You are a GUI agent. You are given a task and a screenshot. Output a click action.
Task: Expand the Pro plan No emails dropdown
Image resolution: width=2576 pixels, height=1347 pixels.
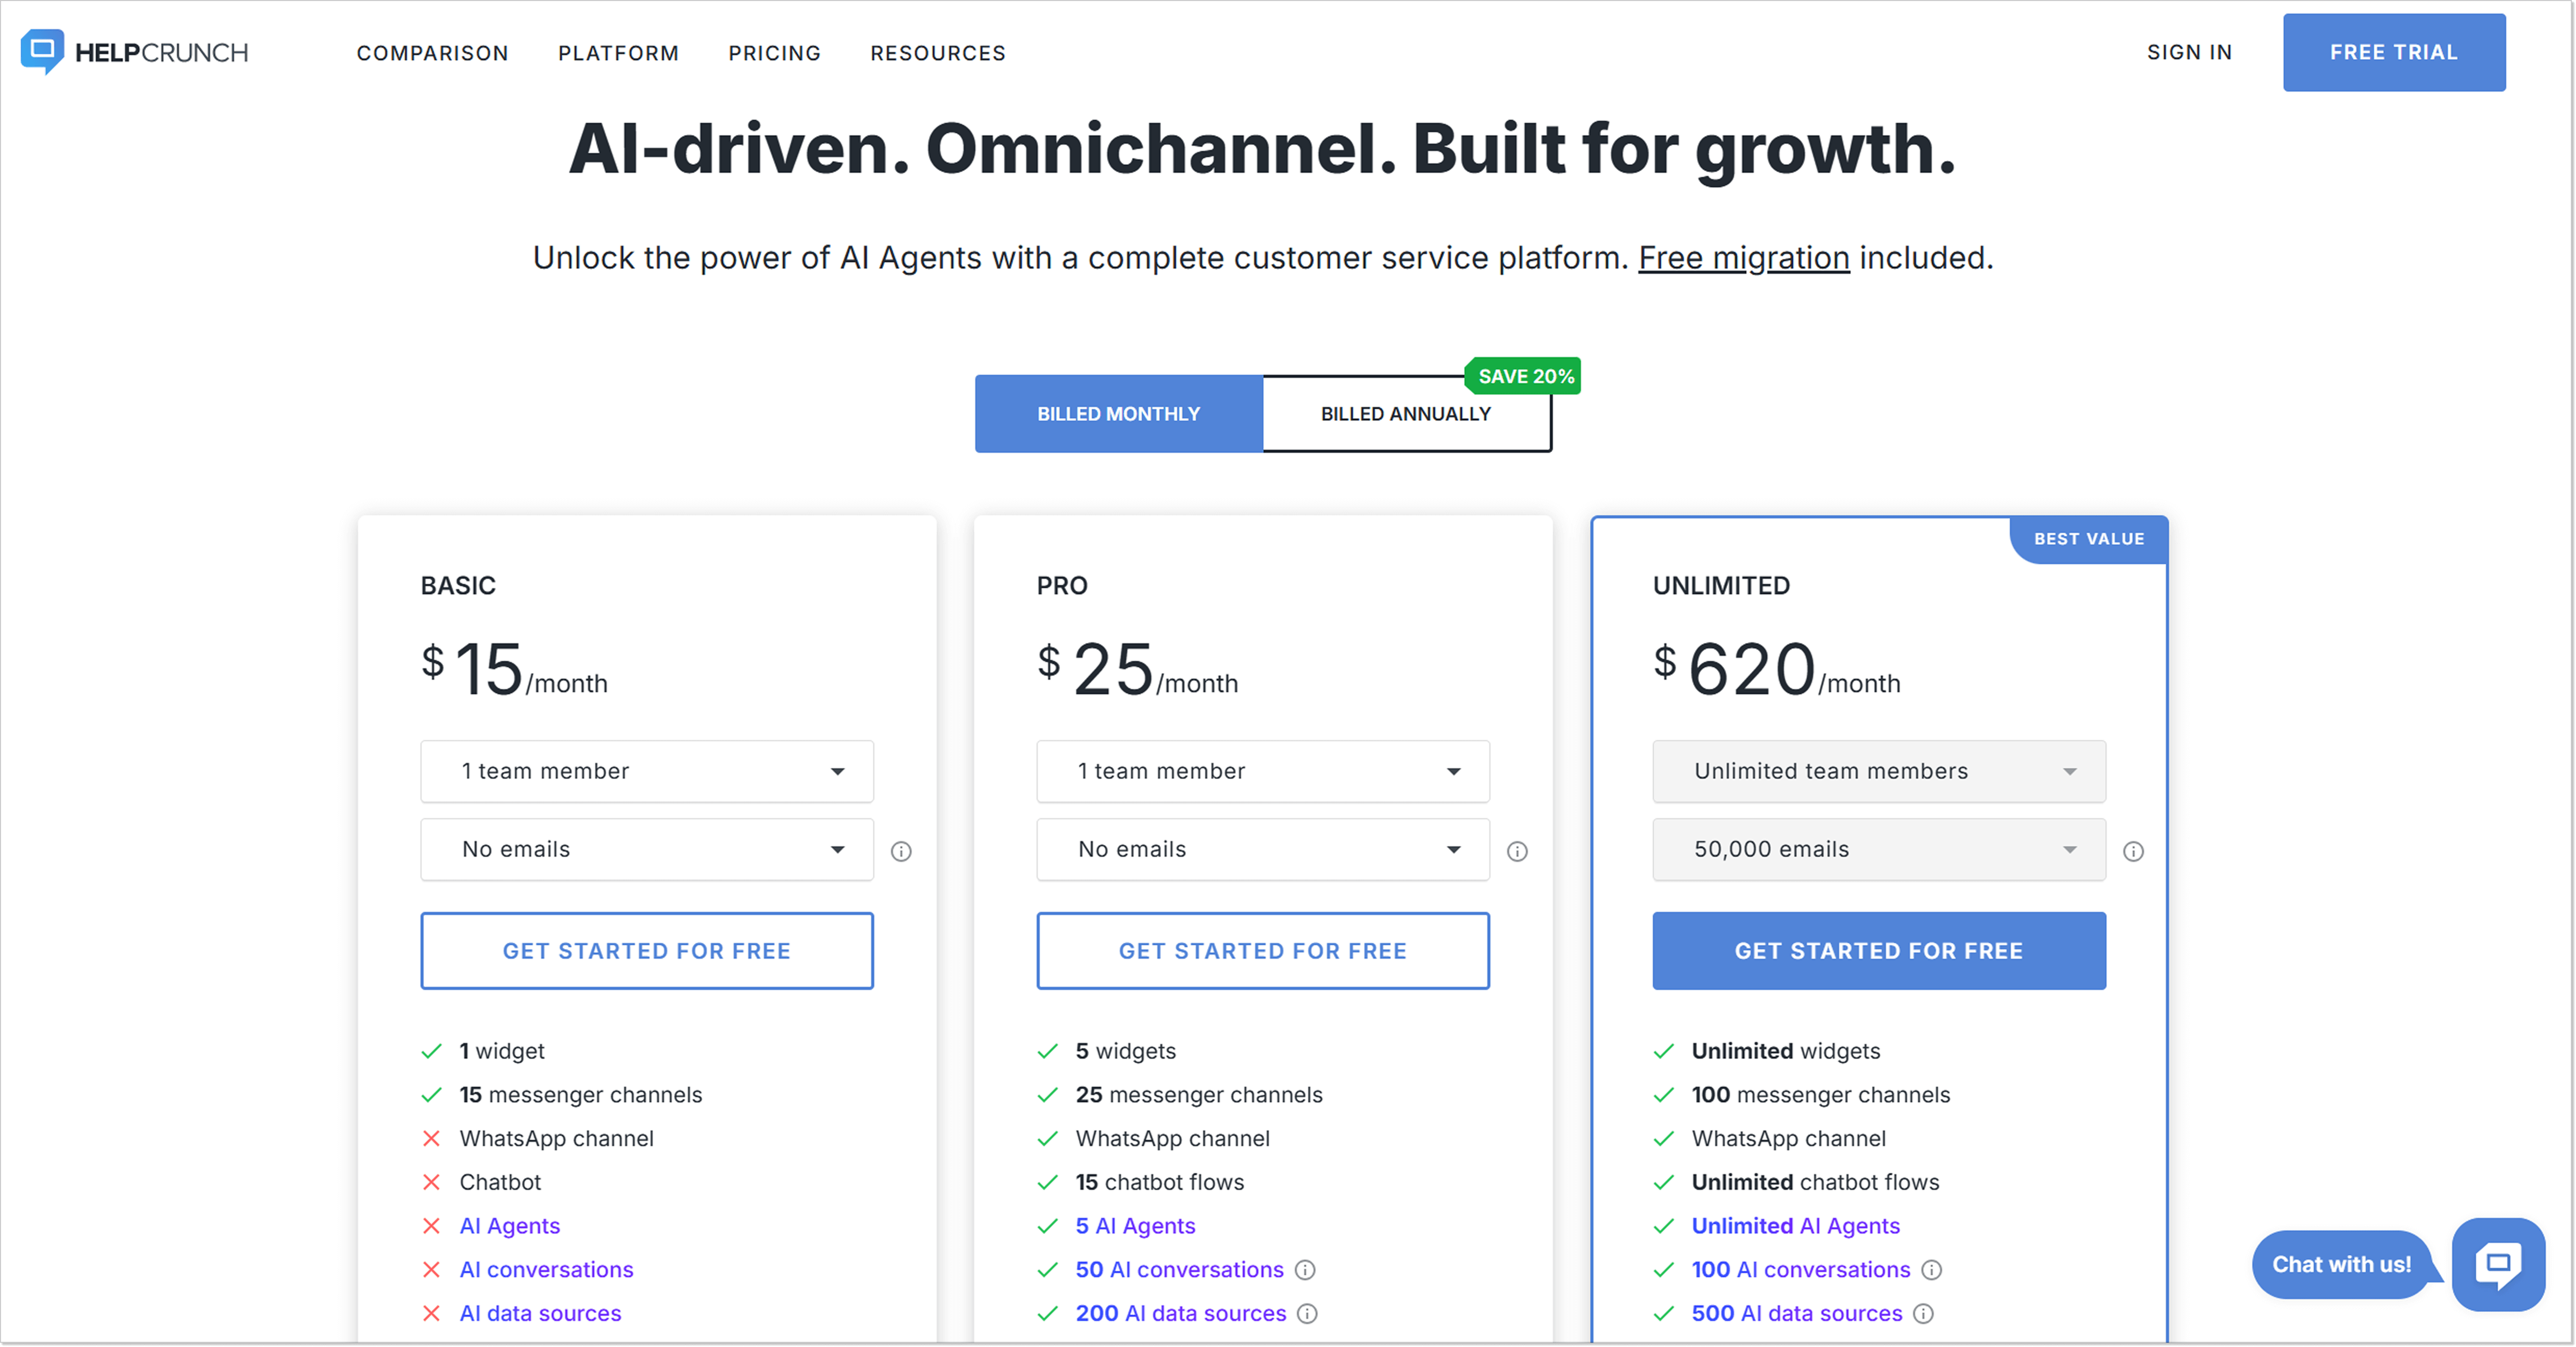click(x=1262, y=849)
